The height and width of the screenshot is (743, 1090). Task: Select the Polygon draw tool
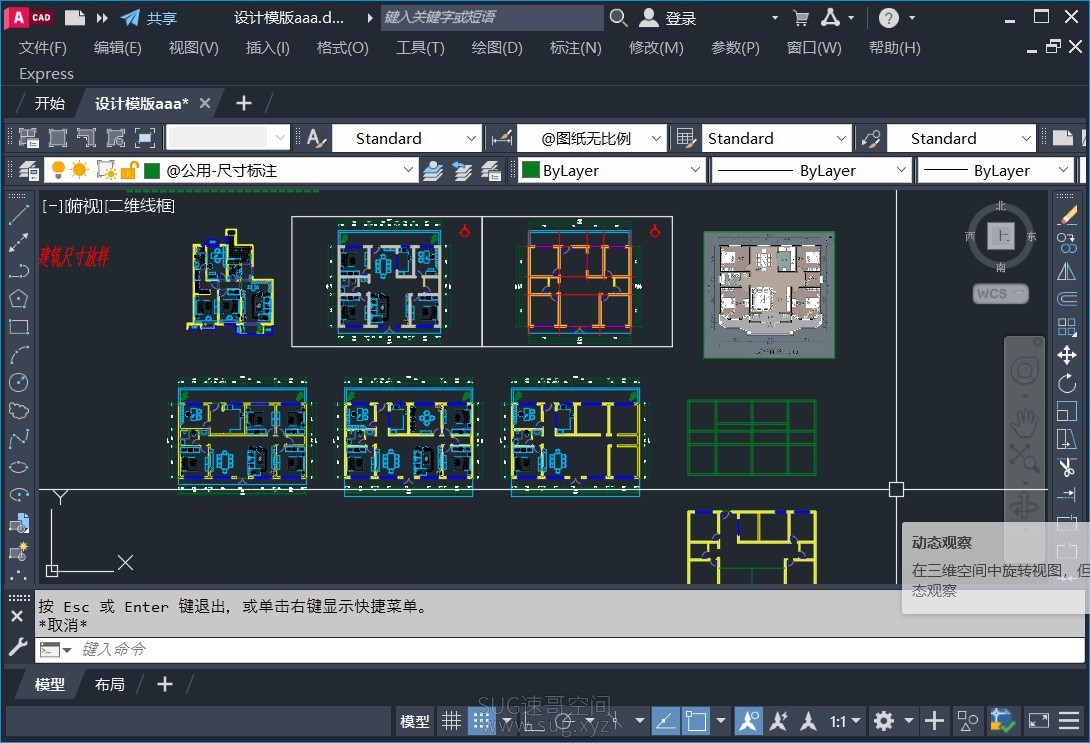(x=19, y=299)
